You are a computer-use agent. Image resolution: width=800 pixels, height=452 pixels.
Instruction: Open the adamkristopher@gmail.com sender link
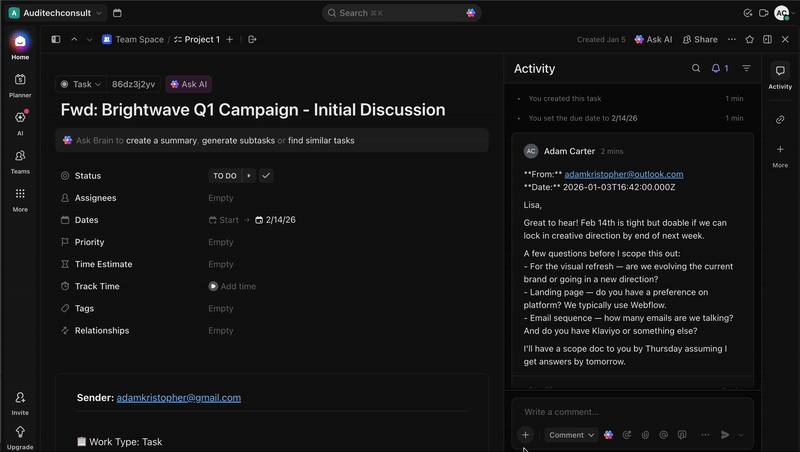pos(178,397)
